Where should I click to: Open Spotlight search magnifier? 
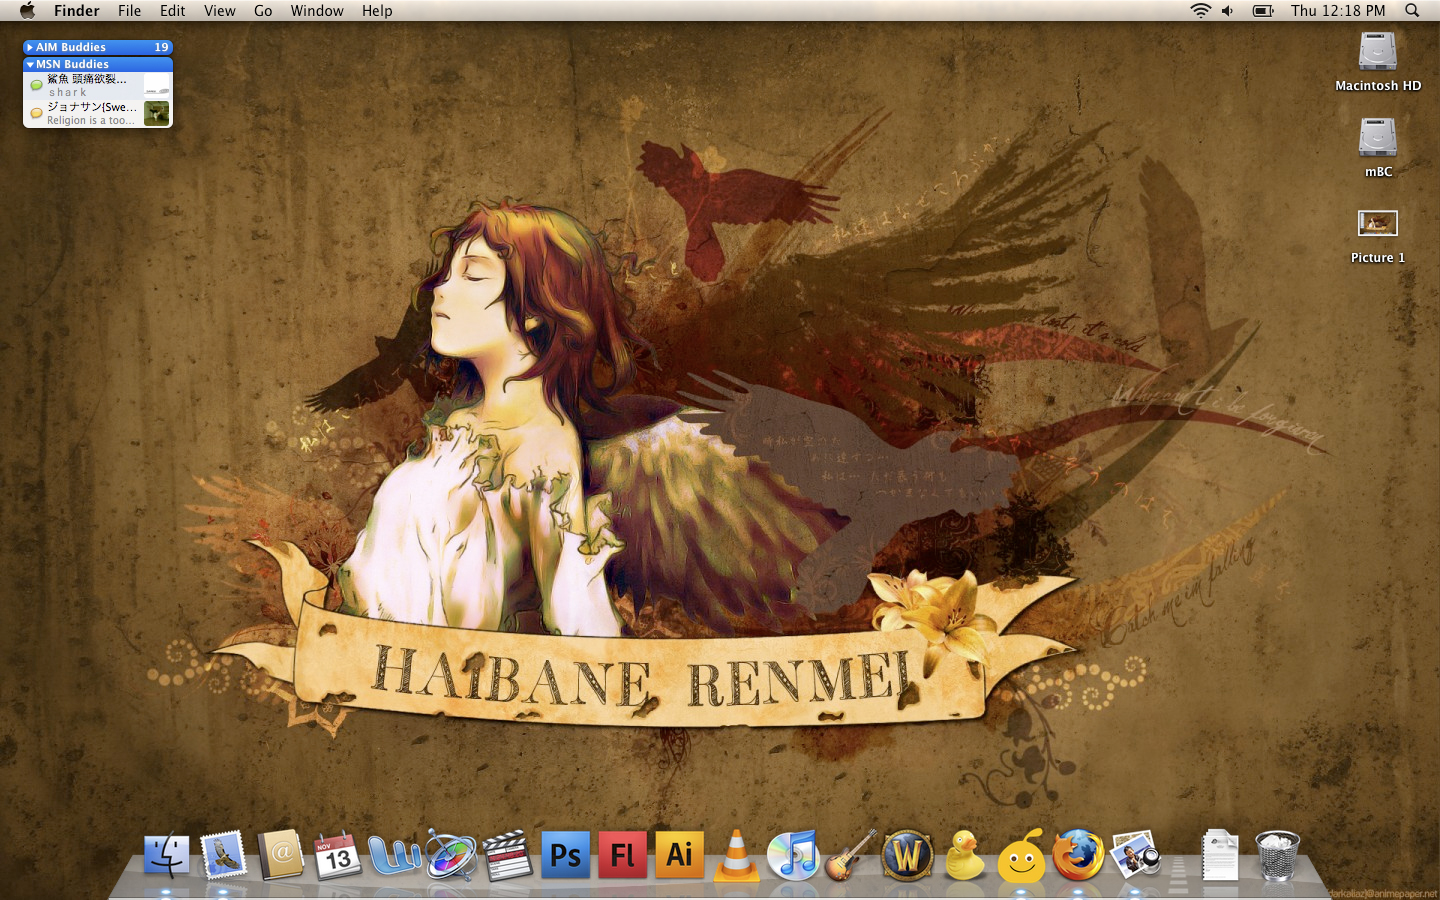point(1412,11)
